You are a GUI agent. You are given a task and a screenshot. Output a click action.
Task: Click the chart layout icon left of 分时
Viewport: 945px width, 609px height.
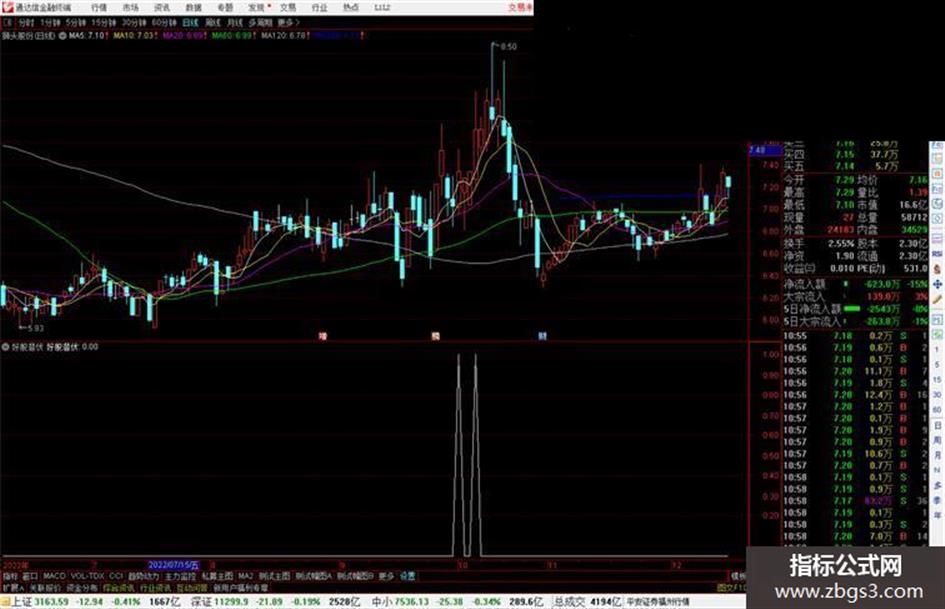(x=7, y=22)
